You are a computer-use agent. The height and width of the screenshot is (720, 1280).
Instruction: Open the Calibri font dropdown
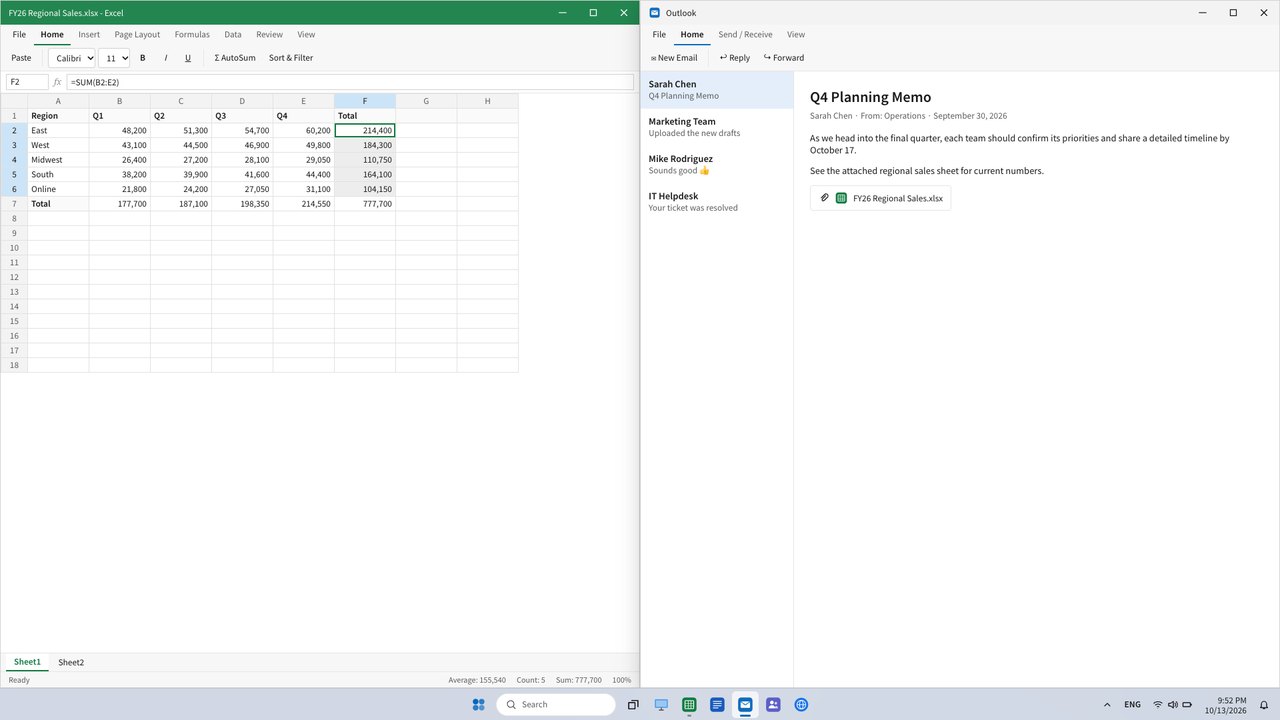(72, 58)
